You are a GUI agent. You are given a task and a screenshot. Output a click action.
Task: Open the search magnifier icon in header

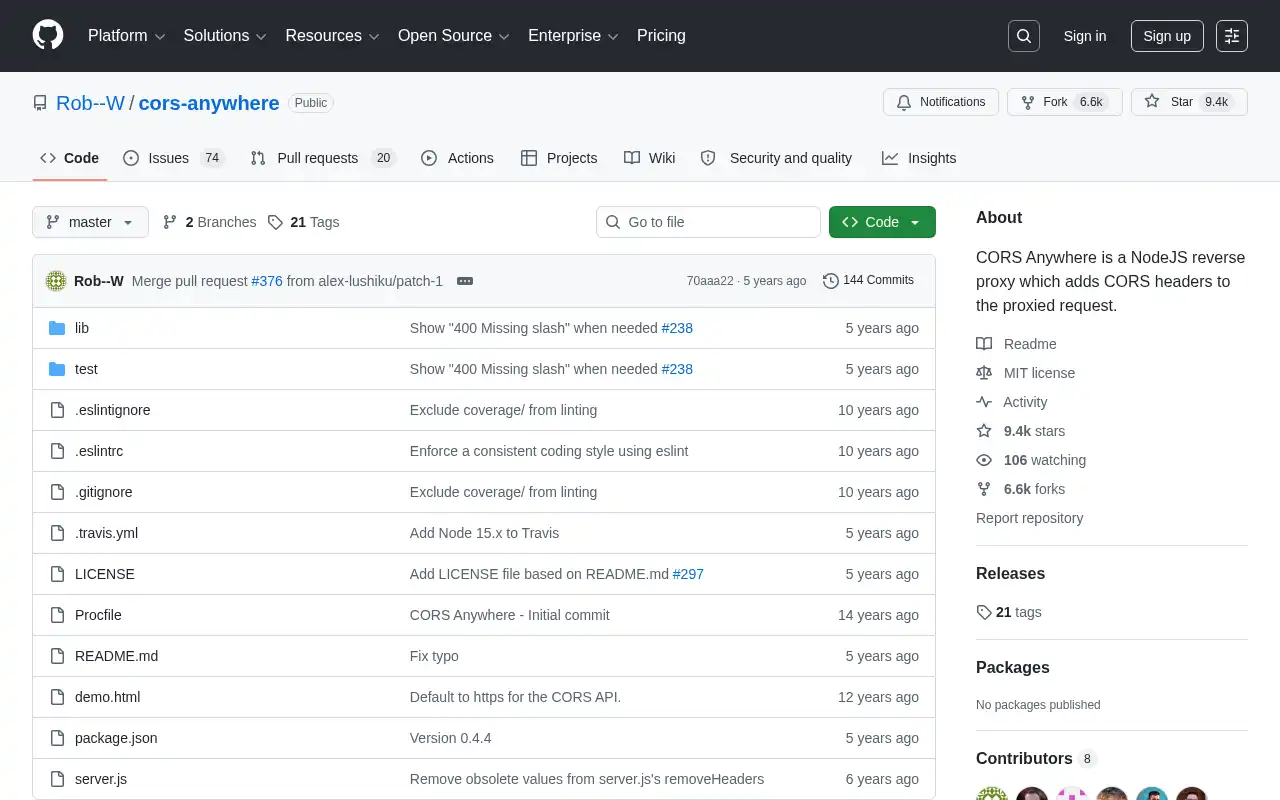[1024, 36]
